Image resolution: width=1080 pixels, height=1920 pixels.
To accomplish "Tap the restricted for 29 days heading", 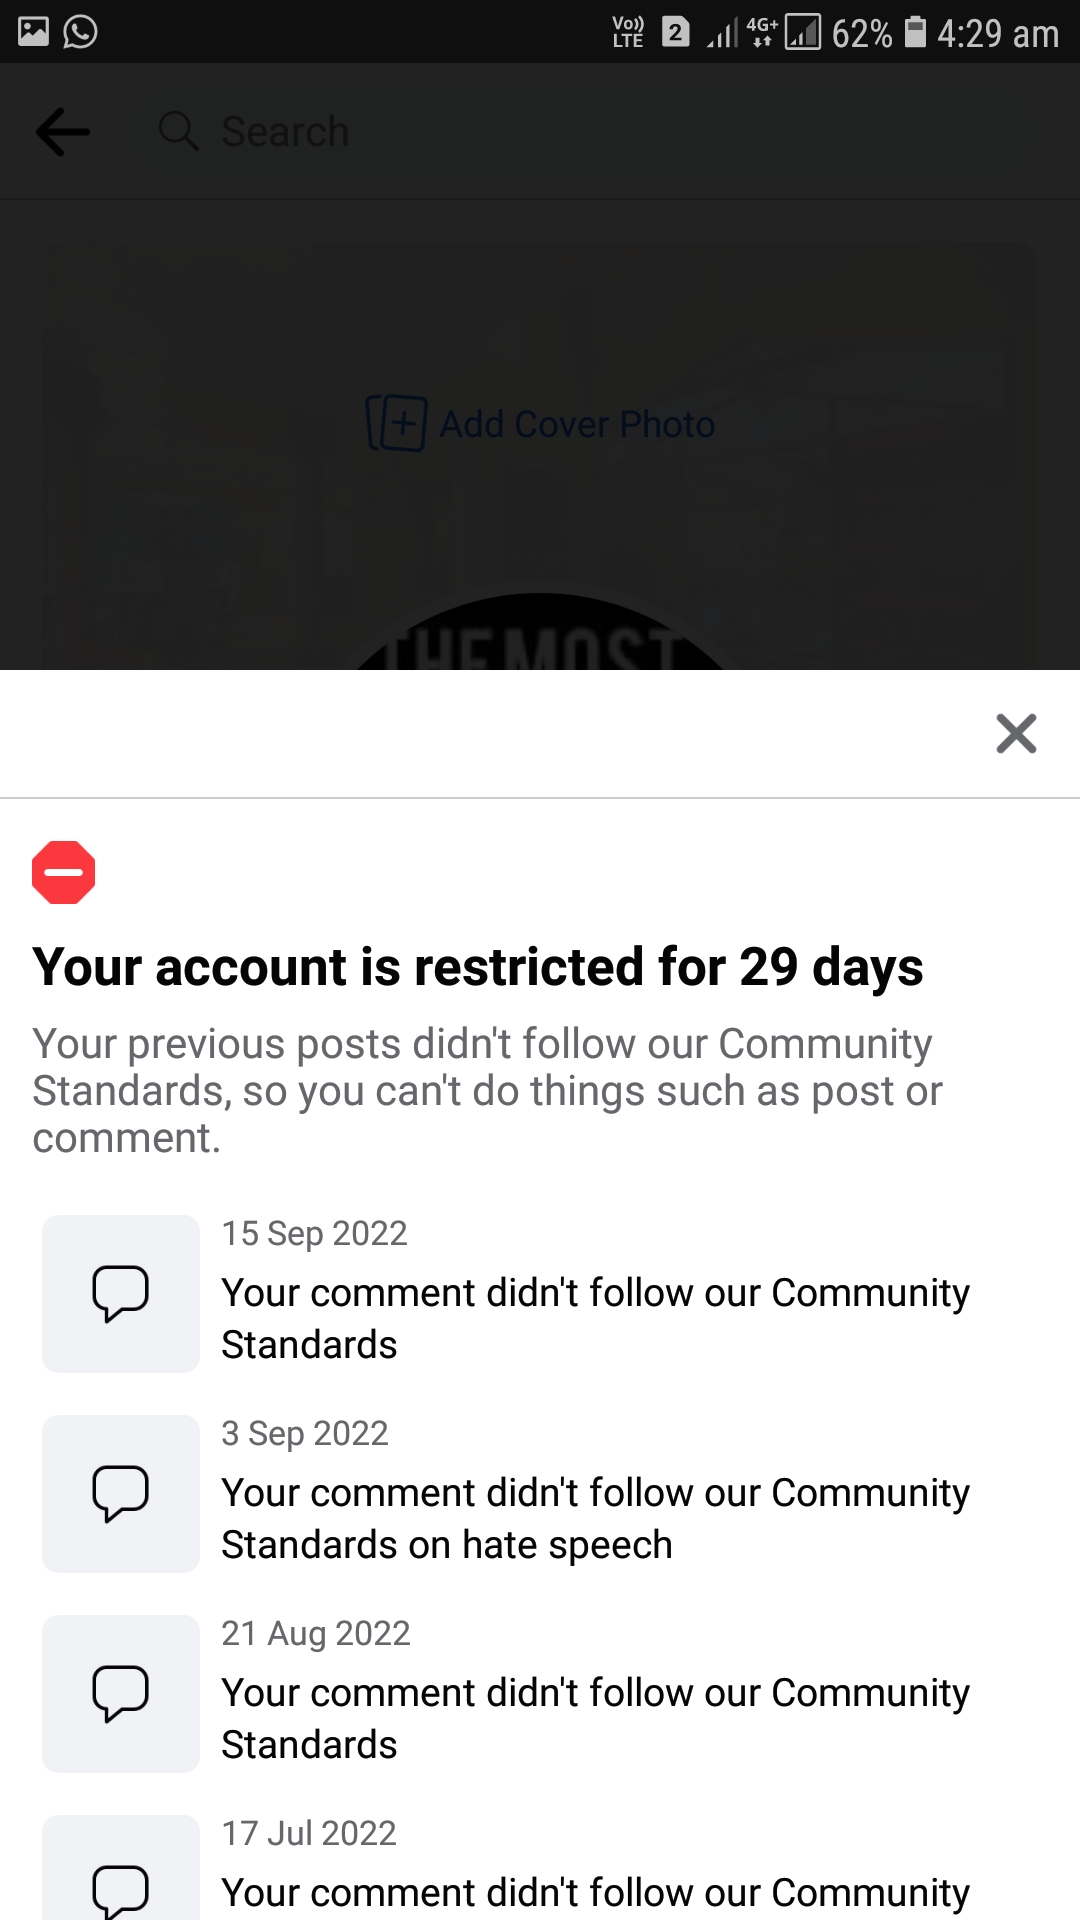I will click(x=478, y=967).
